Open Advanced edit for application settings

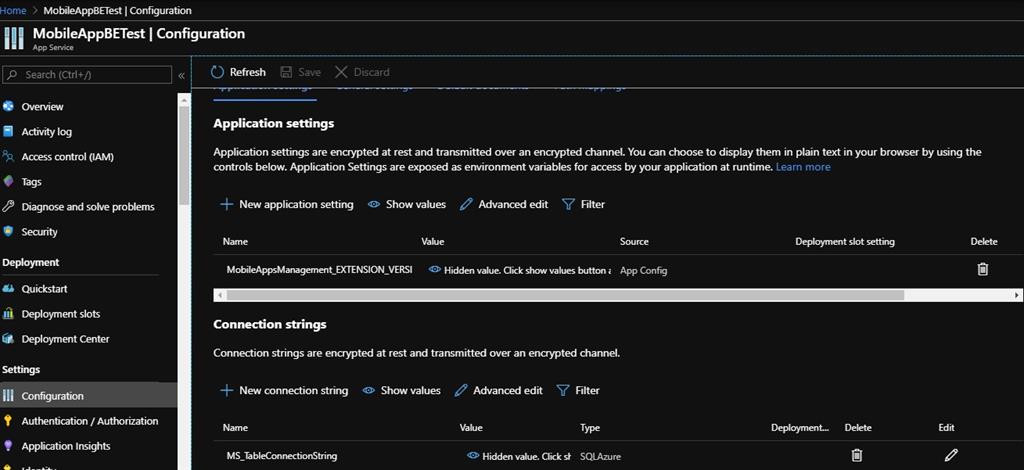point(504,204)
